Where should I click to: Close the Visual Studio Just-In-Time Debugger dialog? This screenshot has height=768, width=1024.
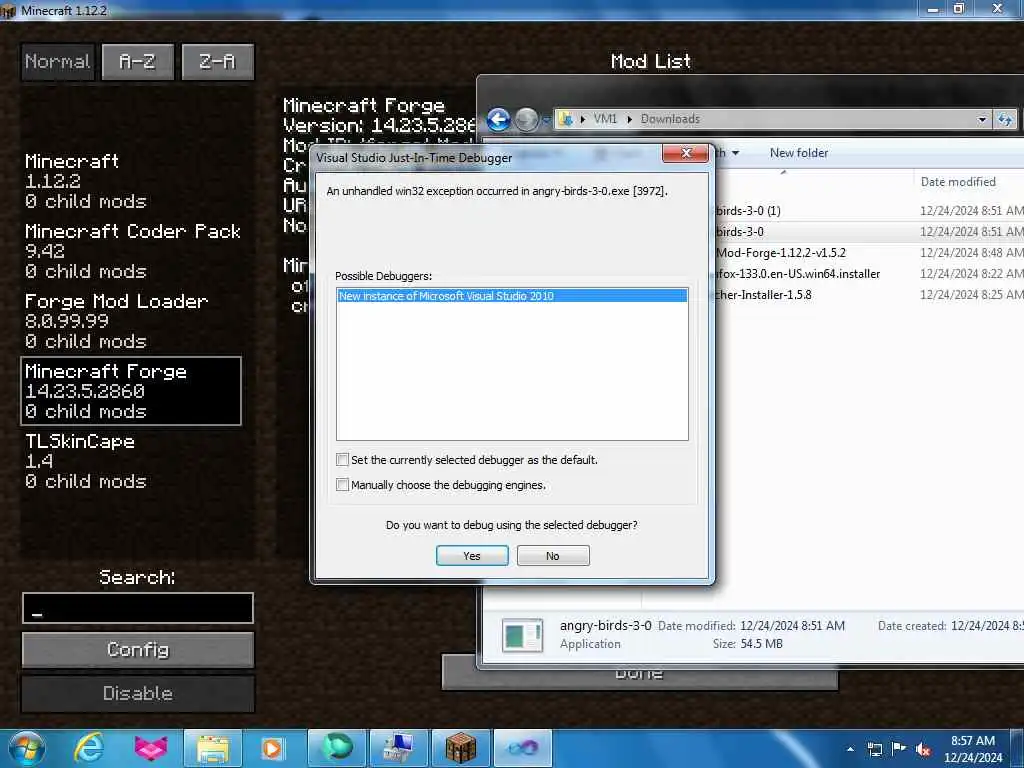(685, 153)
